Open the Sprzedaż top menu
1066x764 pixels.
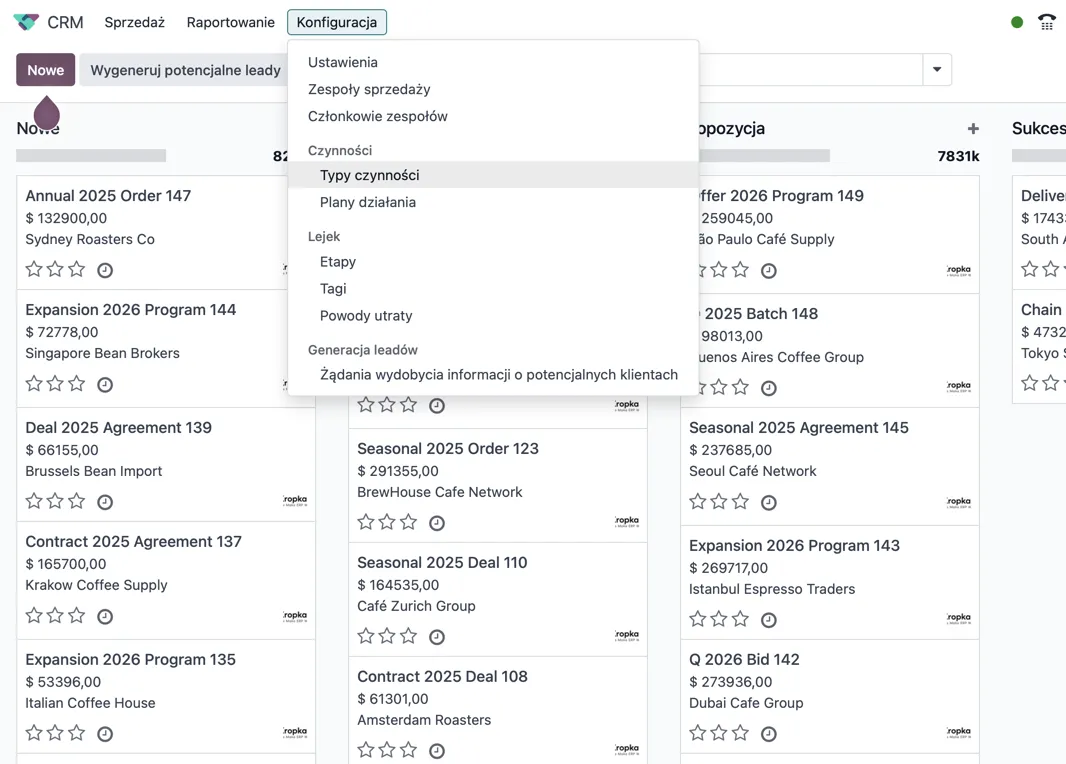coord(135,22)
